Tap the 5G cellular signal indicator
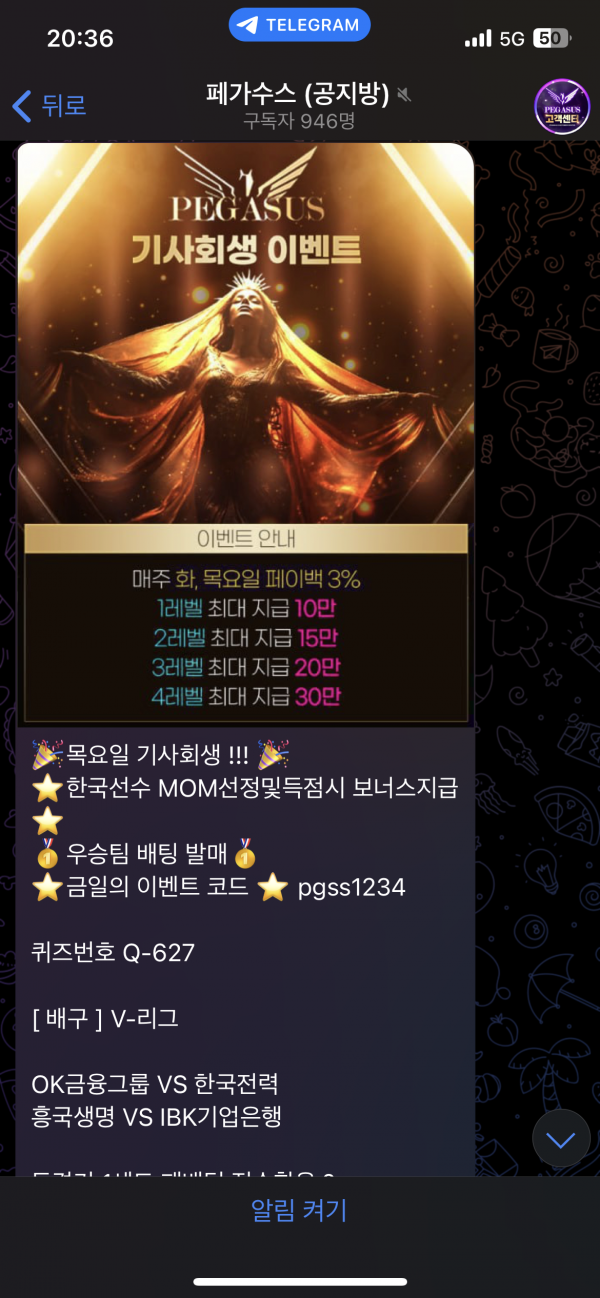The height and width of the screenshot is (1298, 600). point(512,39)
